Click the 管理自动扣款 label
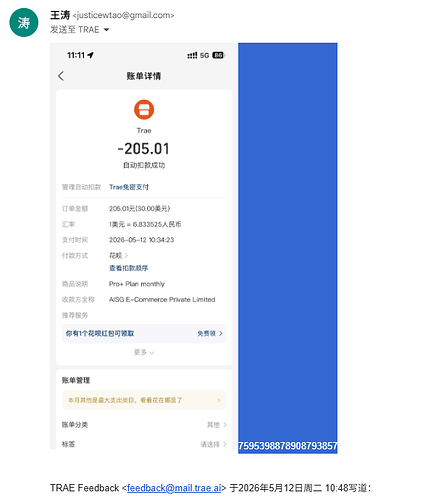427x500 pixels. [x=81, y=187]
